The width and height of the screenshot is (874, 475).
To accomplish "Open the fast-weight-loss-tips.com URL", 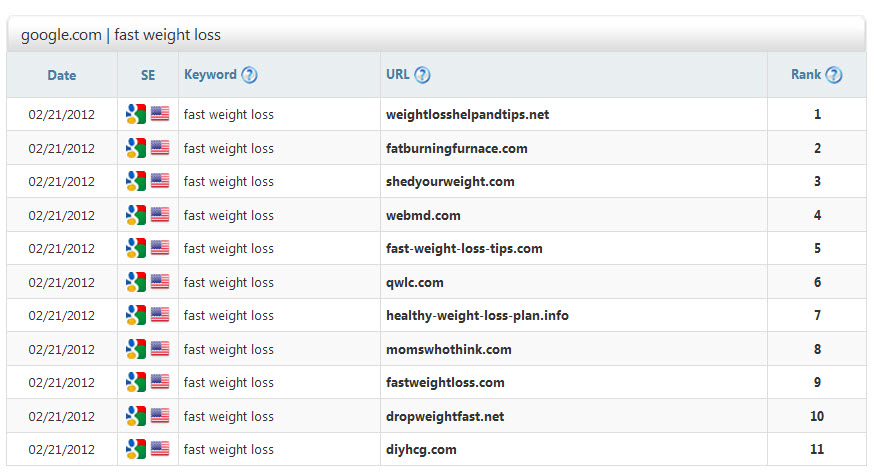I will click(x=464, y=249).
